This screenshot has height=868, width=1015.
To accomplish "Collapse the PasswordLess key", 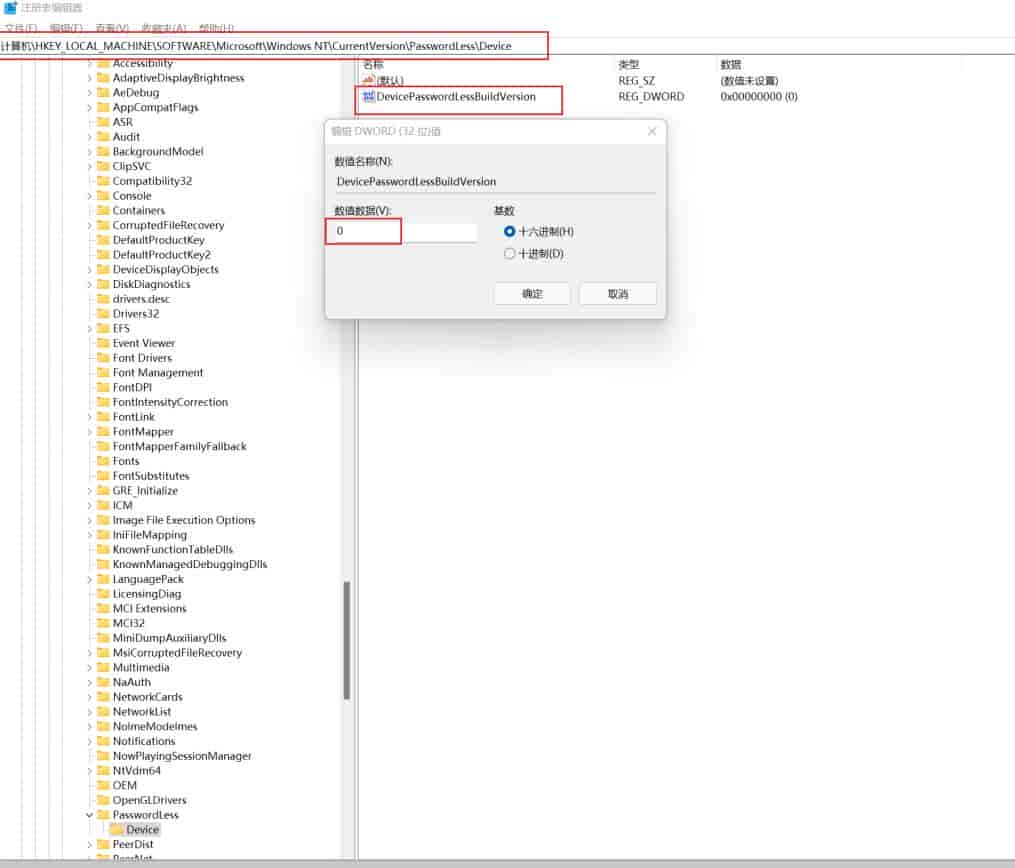I will [x=89, y=815].
